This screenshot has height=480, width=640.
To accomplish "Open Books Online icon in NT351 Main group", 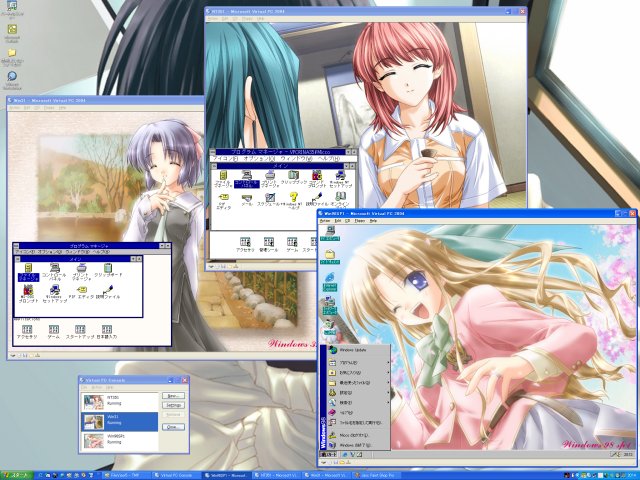I will [340, 201].
